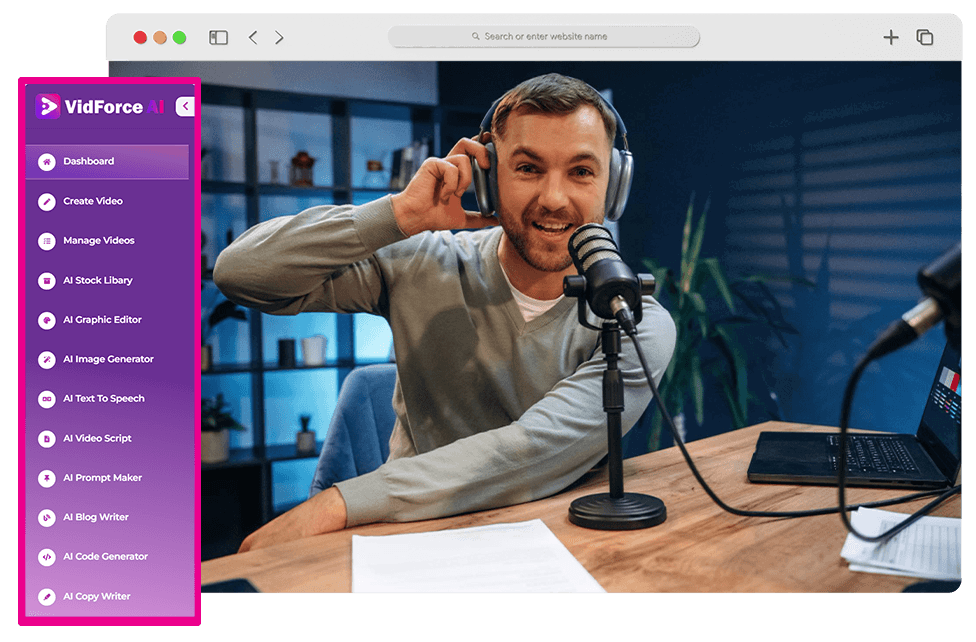Click the AI Stock Libary icon
The height and width of the screenshot is (642, 976).
click(x=46, y=281)
